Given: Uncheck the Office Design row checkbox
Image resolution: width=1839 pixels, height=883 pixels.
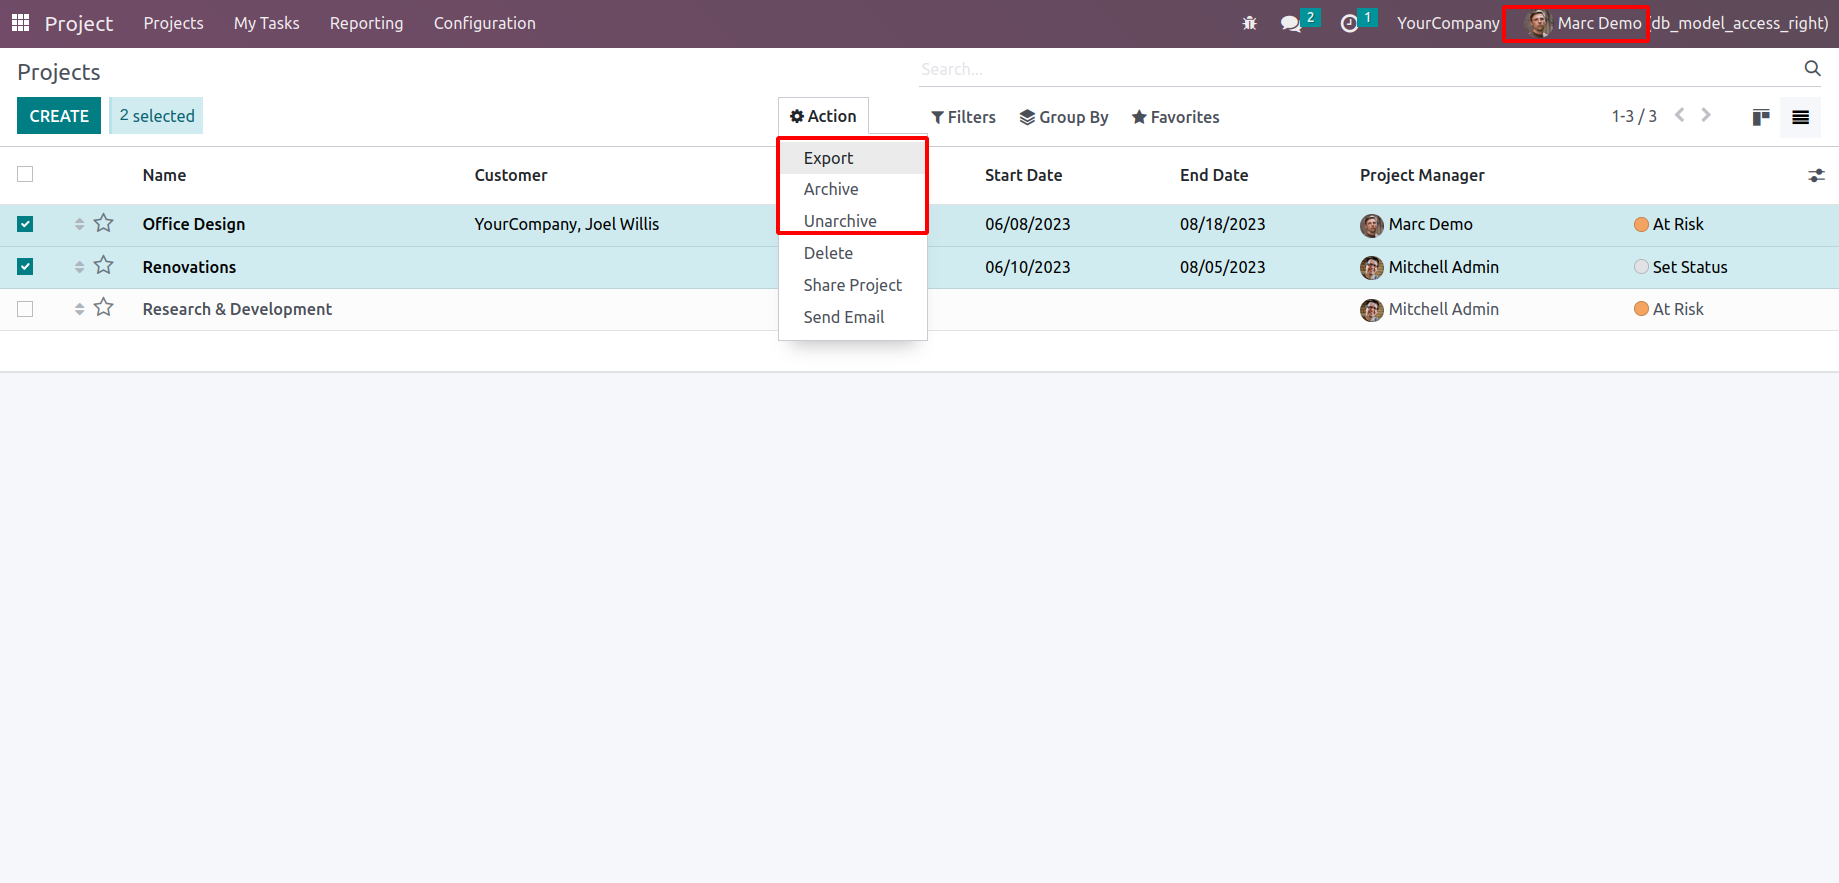Looking at the screenshot, I should click(x=25, y=224).
